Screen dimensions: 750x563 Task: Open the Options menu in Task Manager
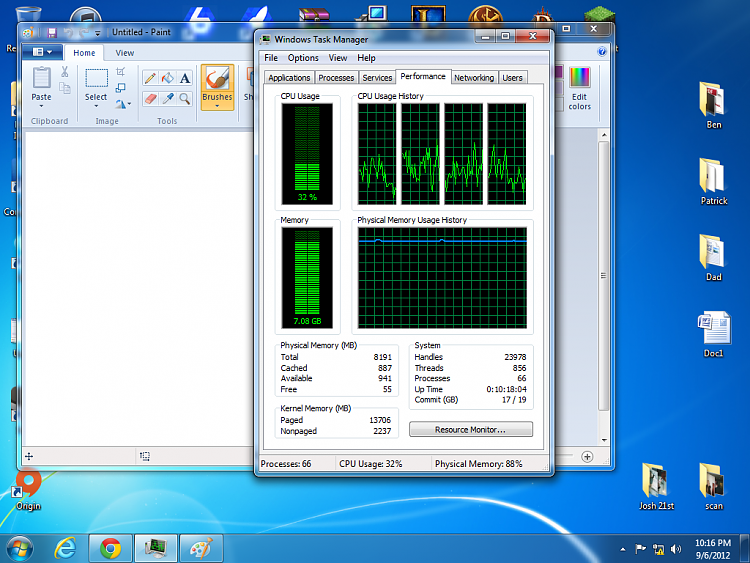pos(303,58)
